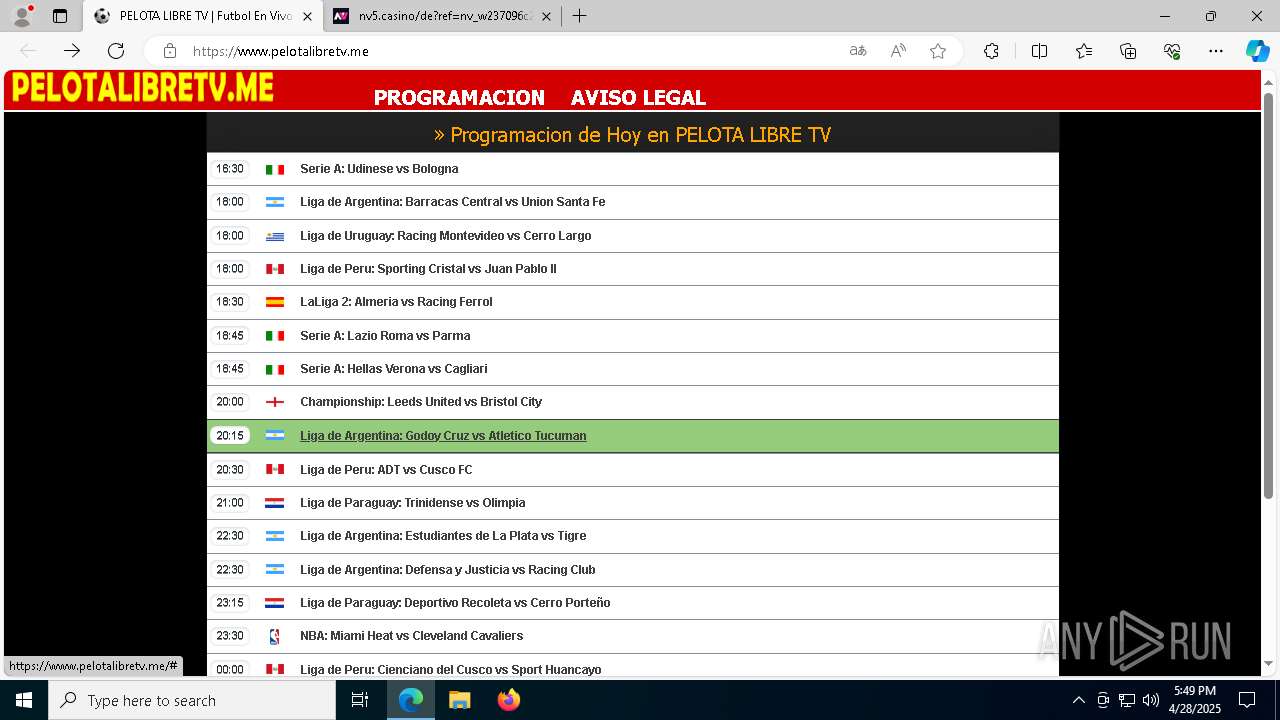Image resolution: width=1280 pixels, height=720 pixels.
Task: Open the Windows Start menu
Action: point(24,700)
